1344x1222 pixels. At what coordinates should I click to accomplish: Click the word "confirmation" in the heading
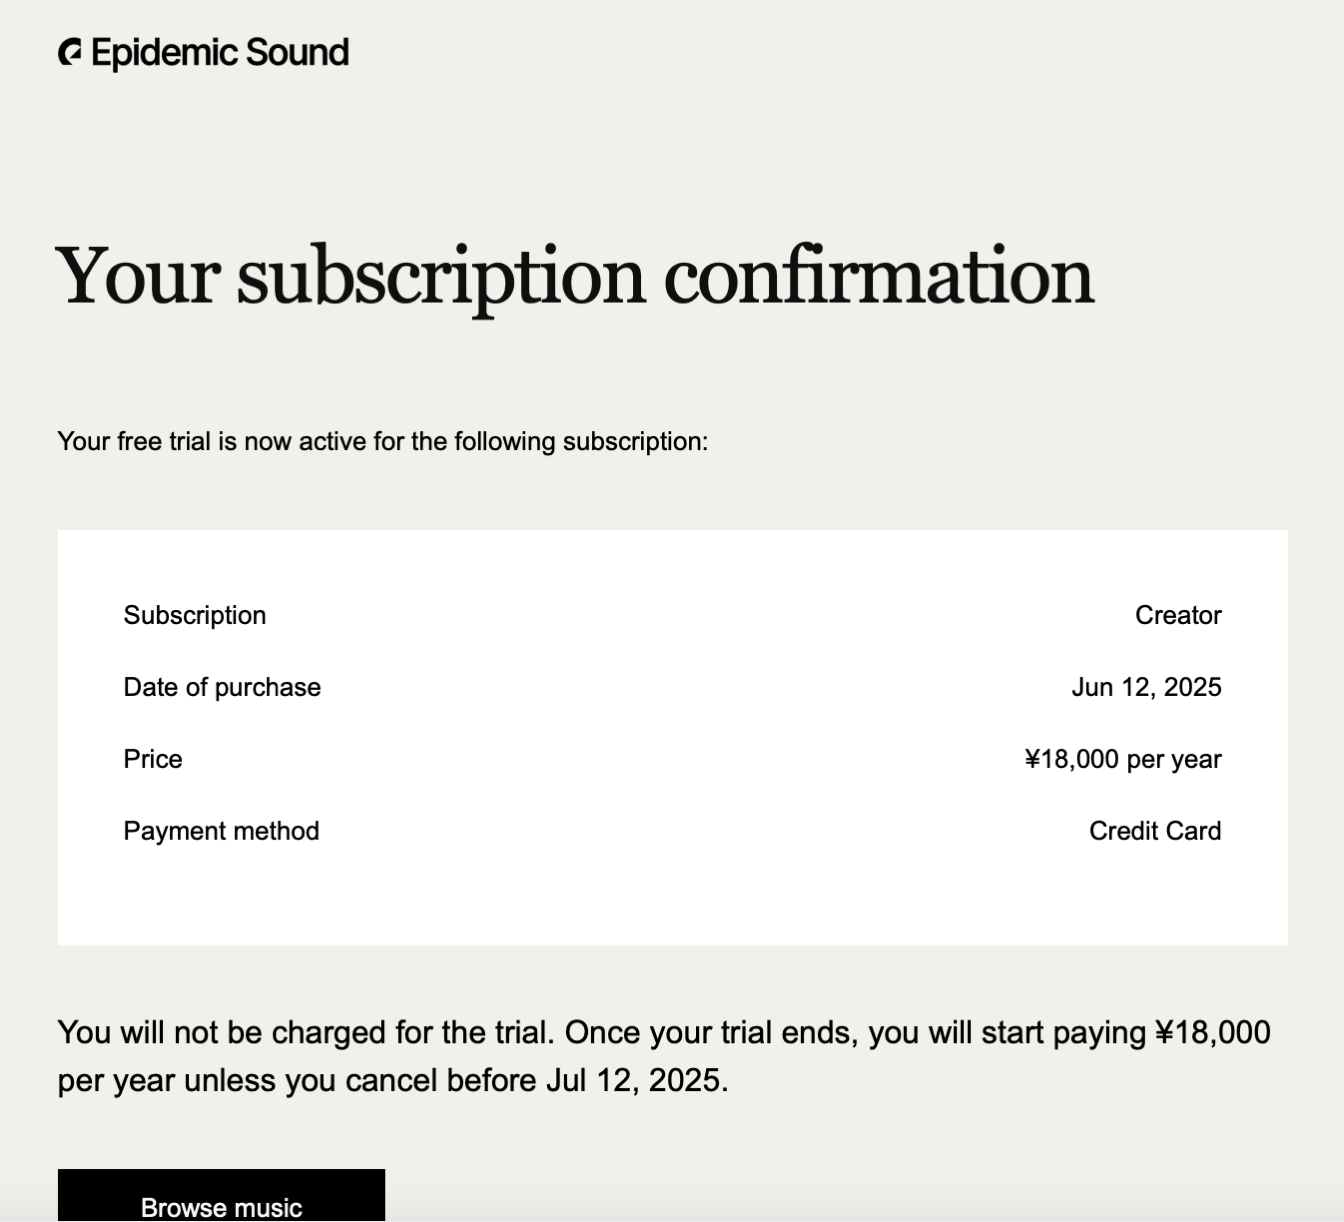[879, 276]
